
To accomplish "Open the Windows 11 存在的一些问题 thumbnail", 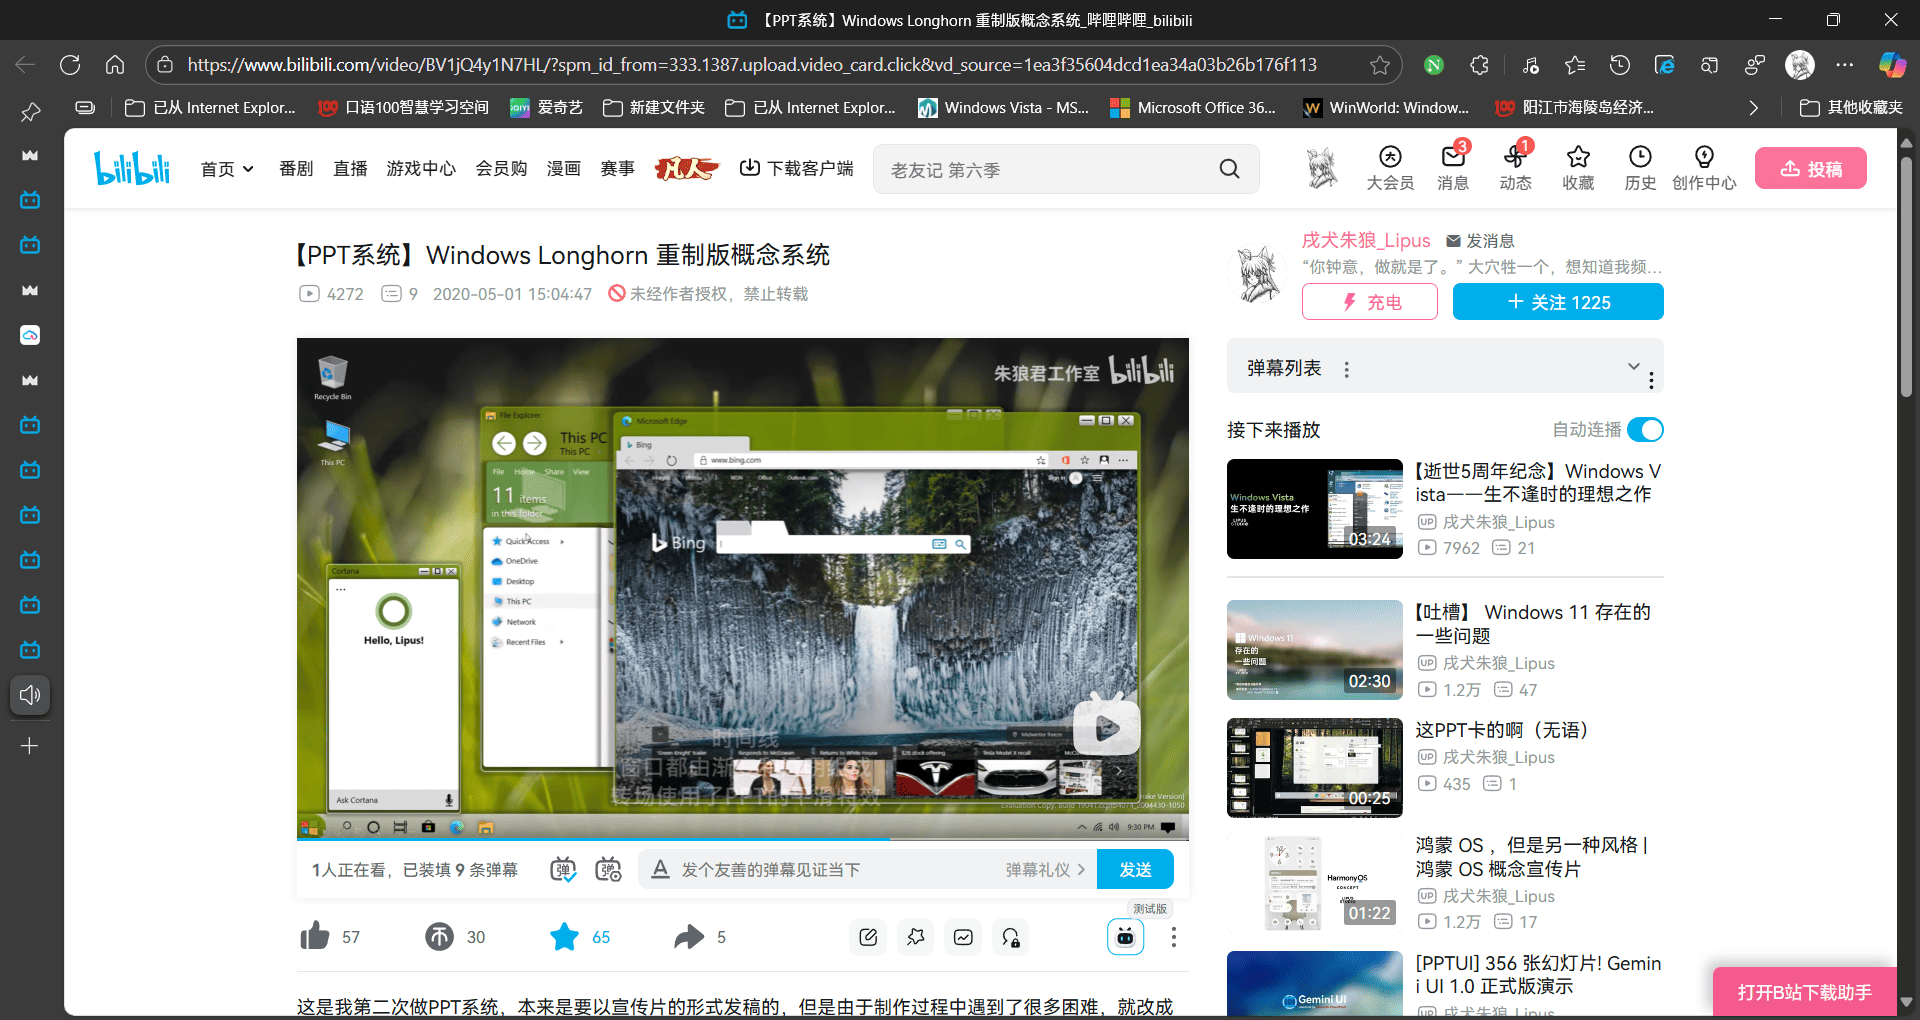I will [x=1314, y=649].
